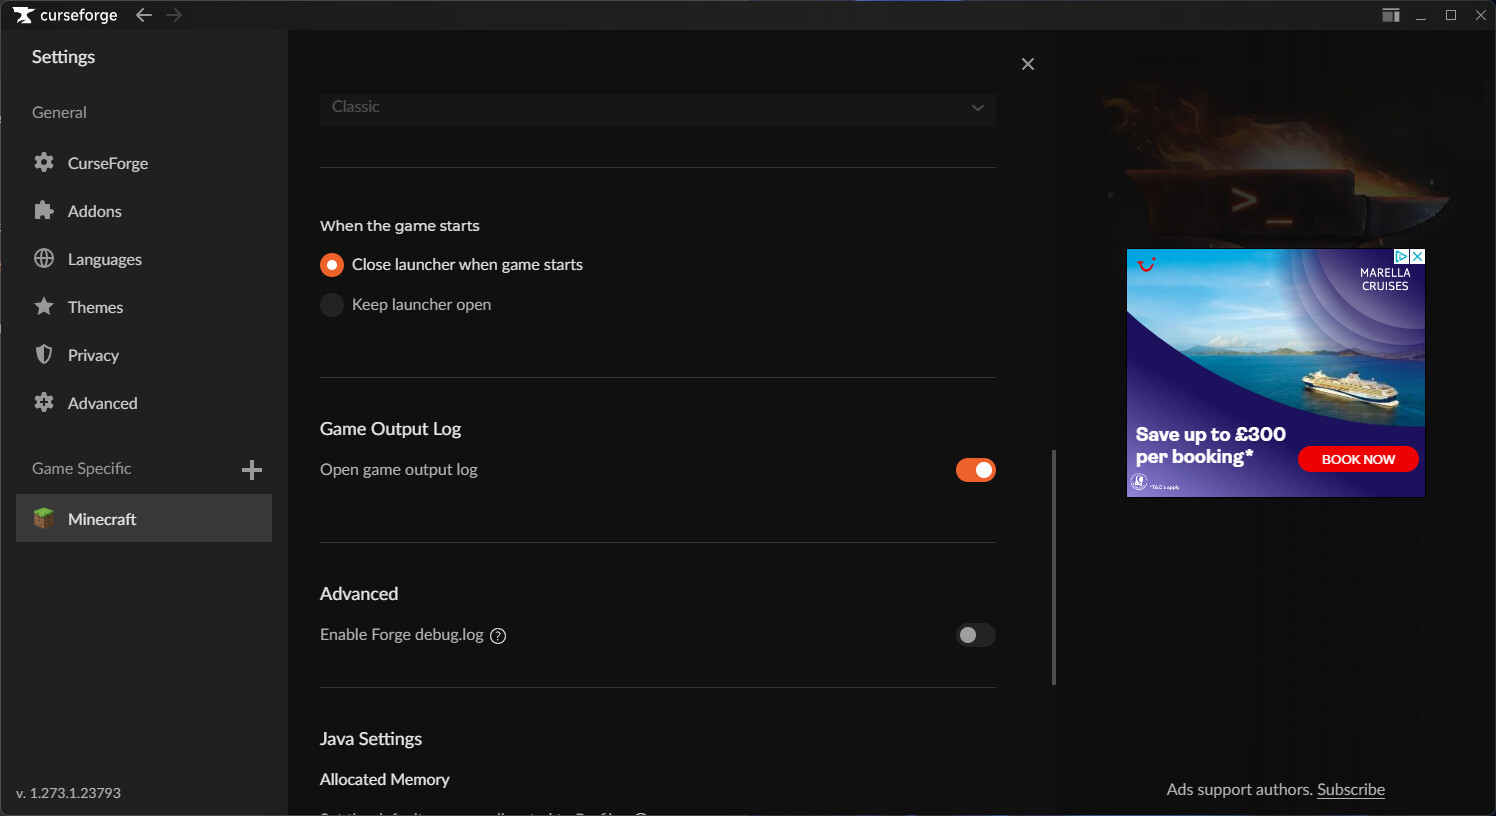Image resolution: width=1496 pixels, height=816 pixels.
Task: Open Addons settings
Action: coord(144,211)
